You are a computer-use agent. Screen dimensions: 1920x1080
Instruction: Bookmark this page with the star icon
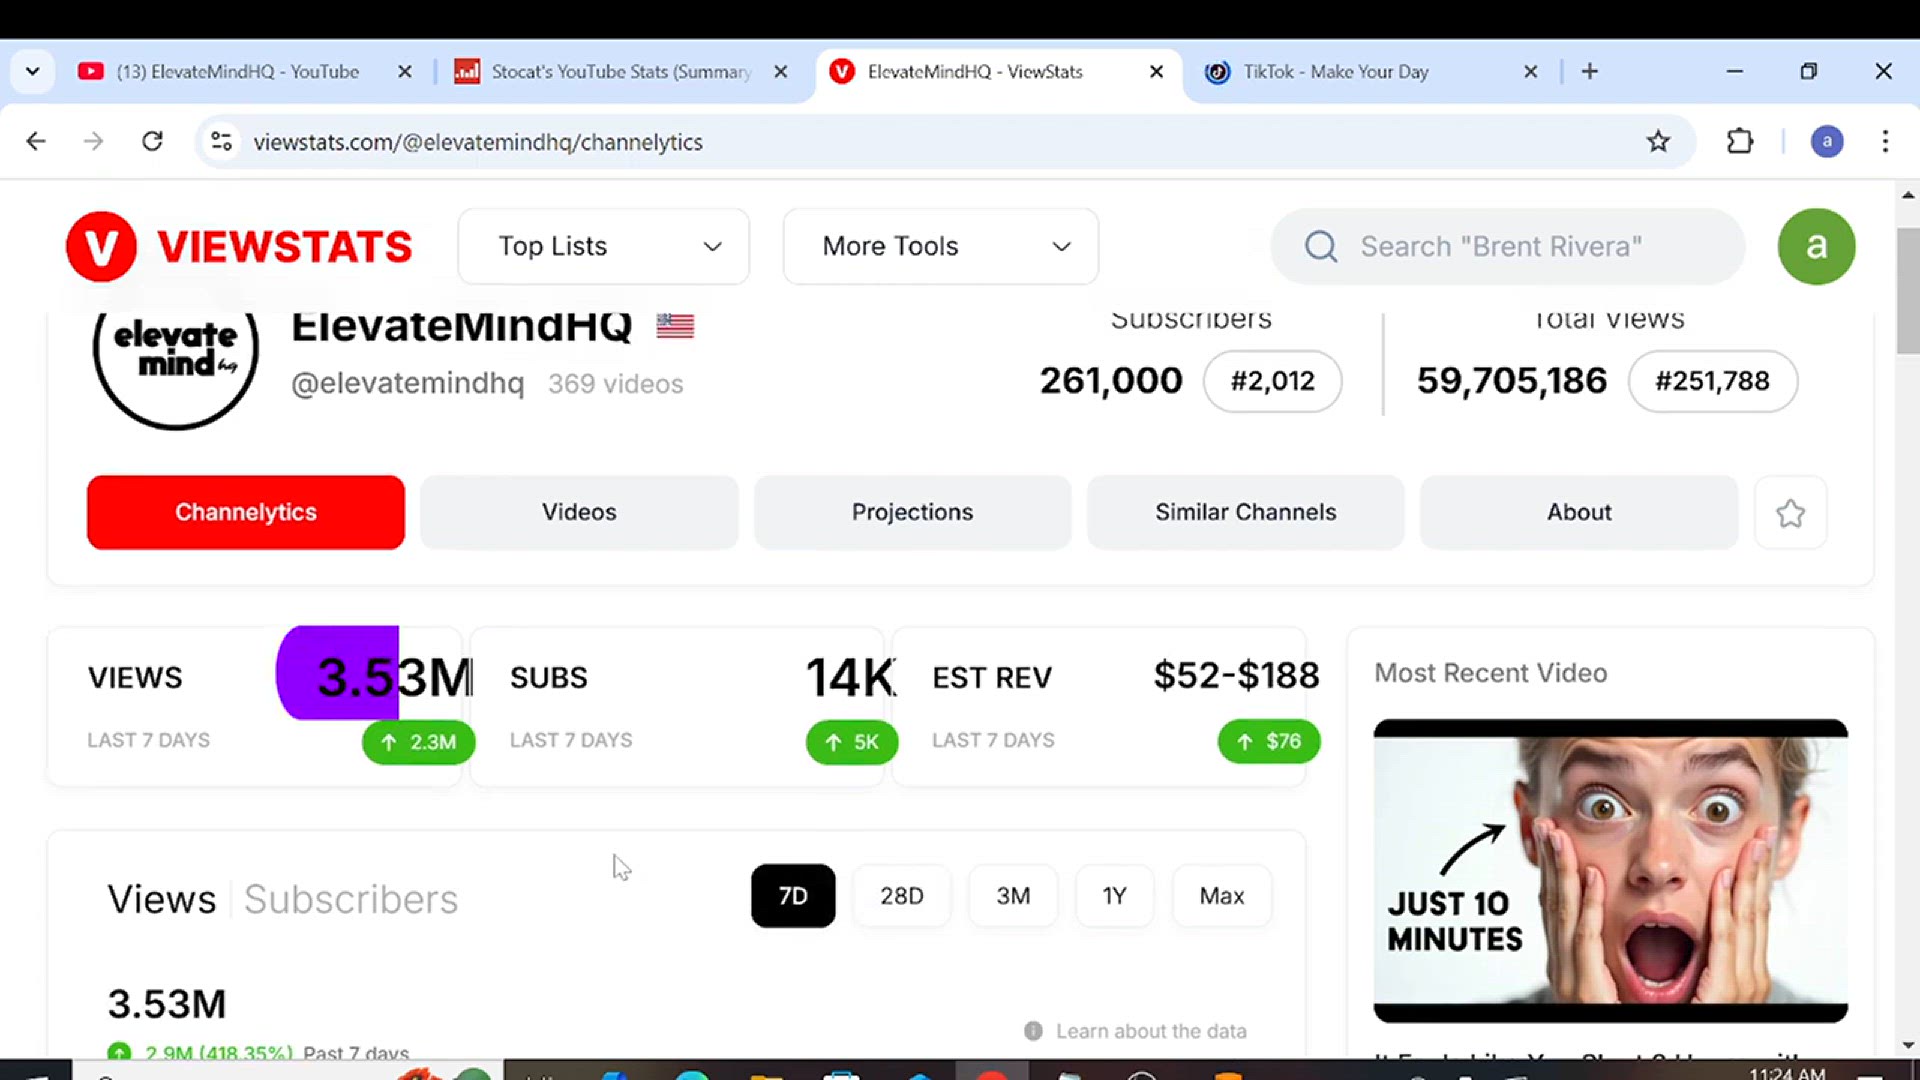pos(1658,142)
